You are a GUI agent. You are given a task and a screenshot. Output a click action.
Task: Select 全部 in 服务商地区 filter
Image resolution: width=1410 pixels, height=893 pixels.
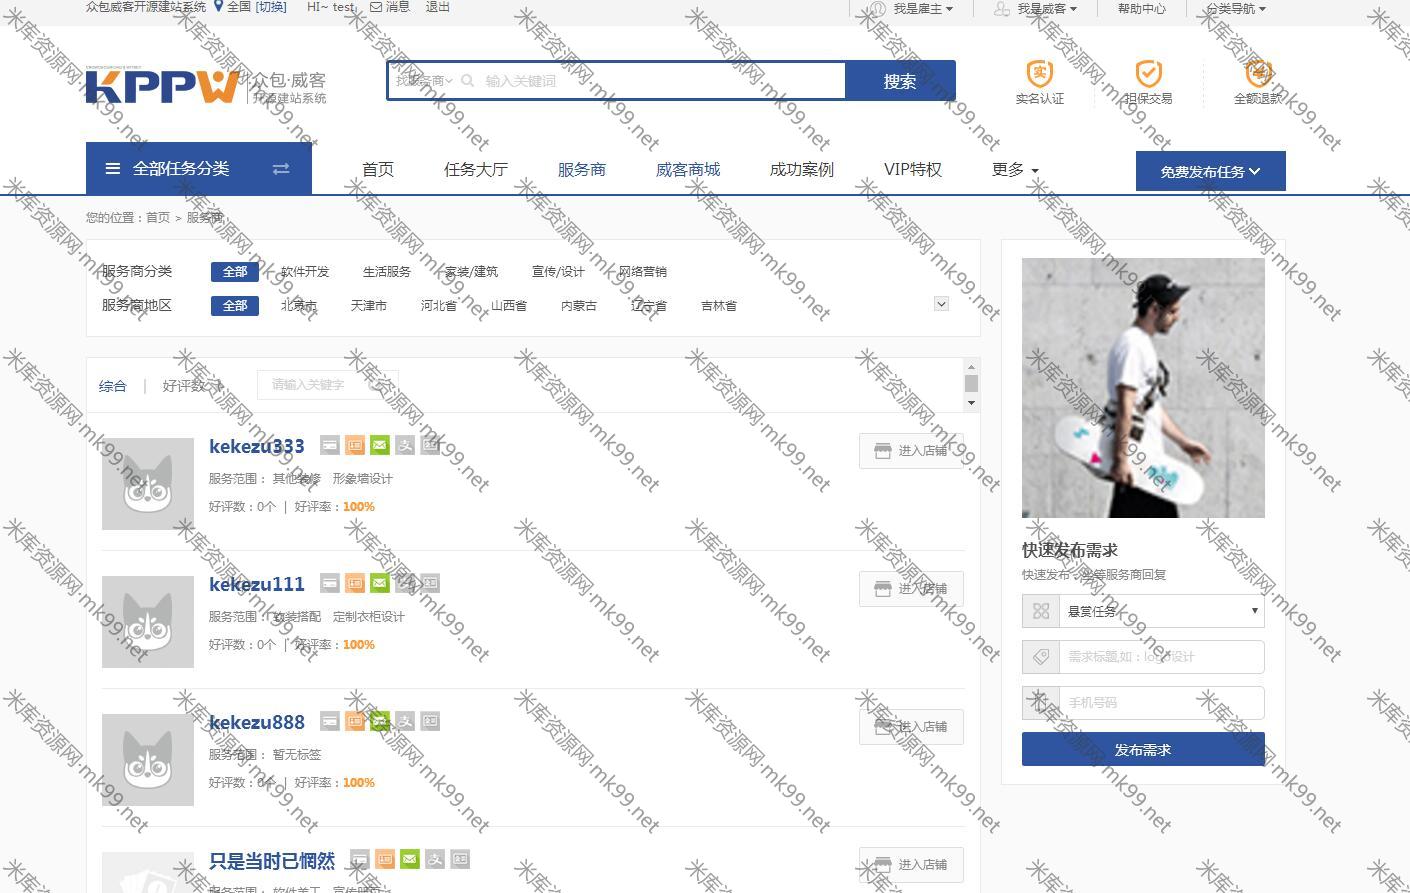click(235, 306)
